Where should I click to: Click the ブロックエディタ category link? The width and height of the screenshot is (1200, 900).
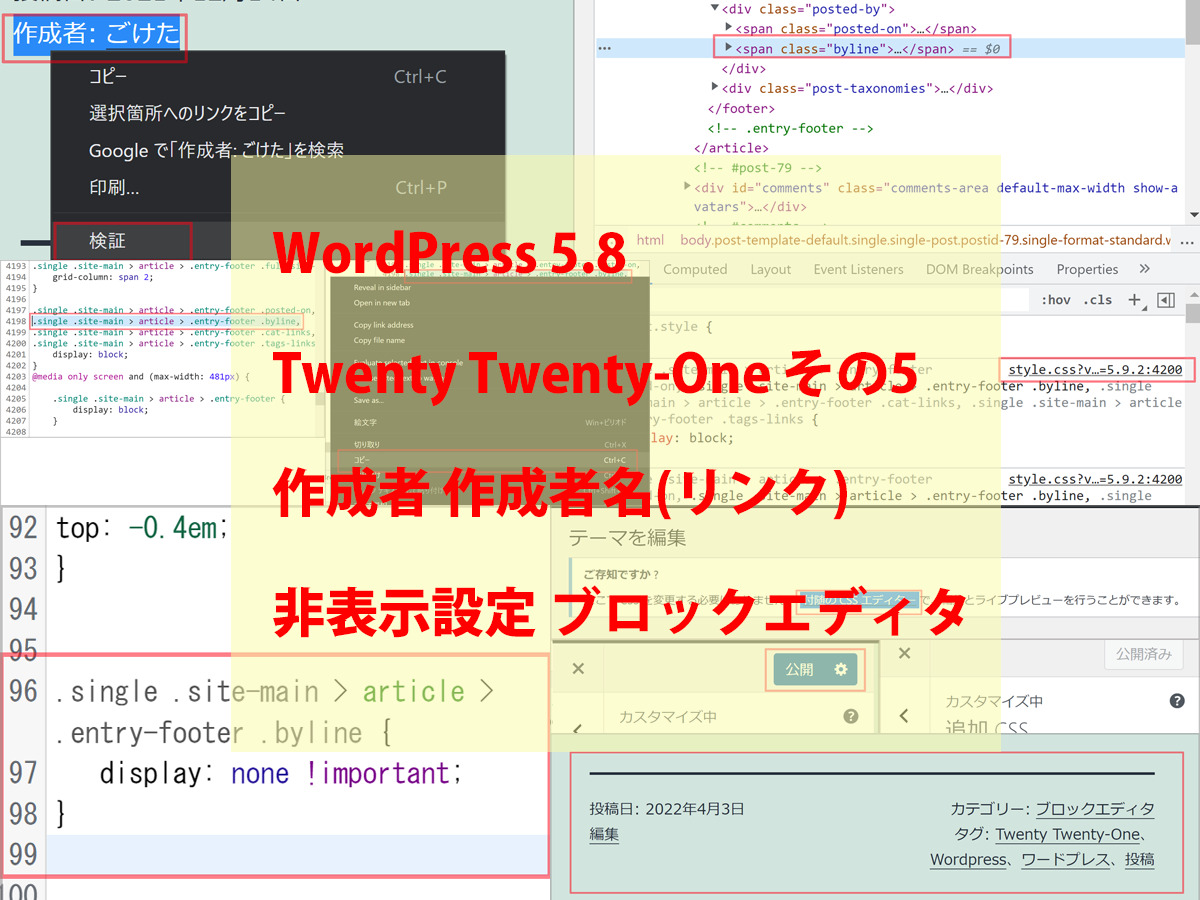[x=1094, y=809]
